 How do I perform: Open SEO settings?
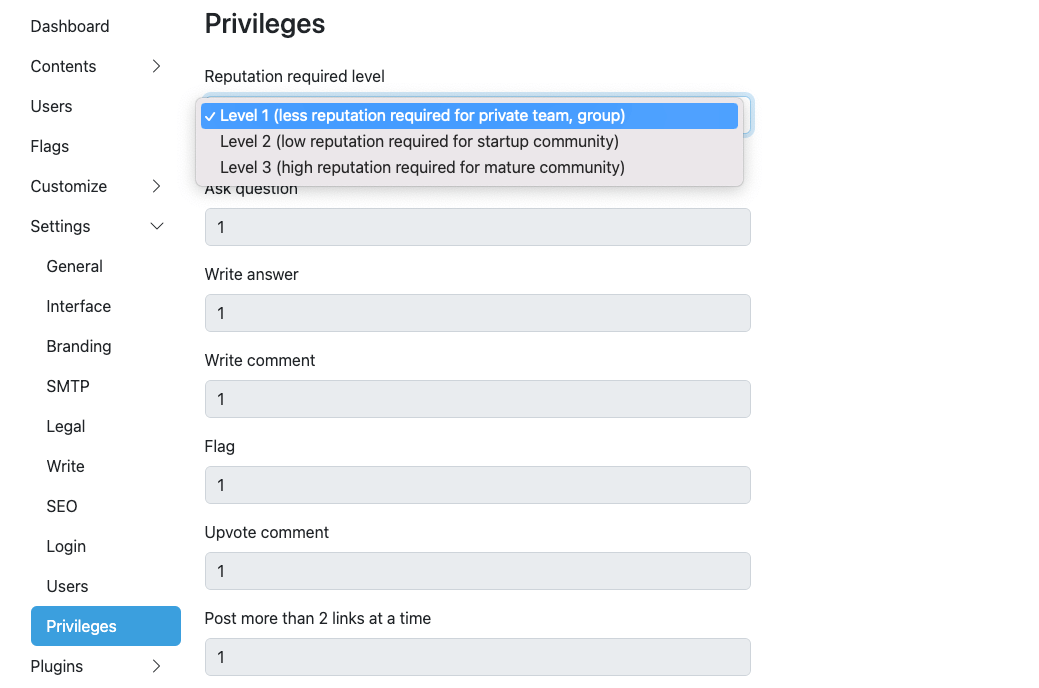coord(62,506)
